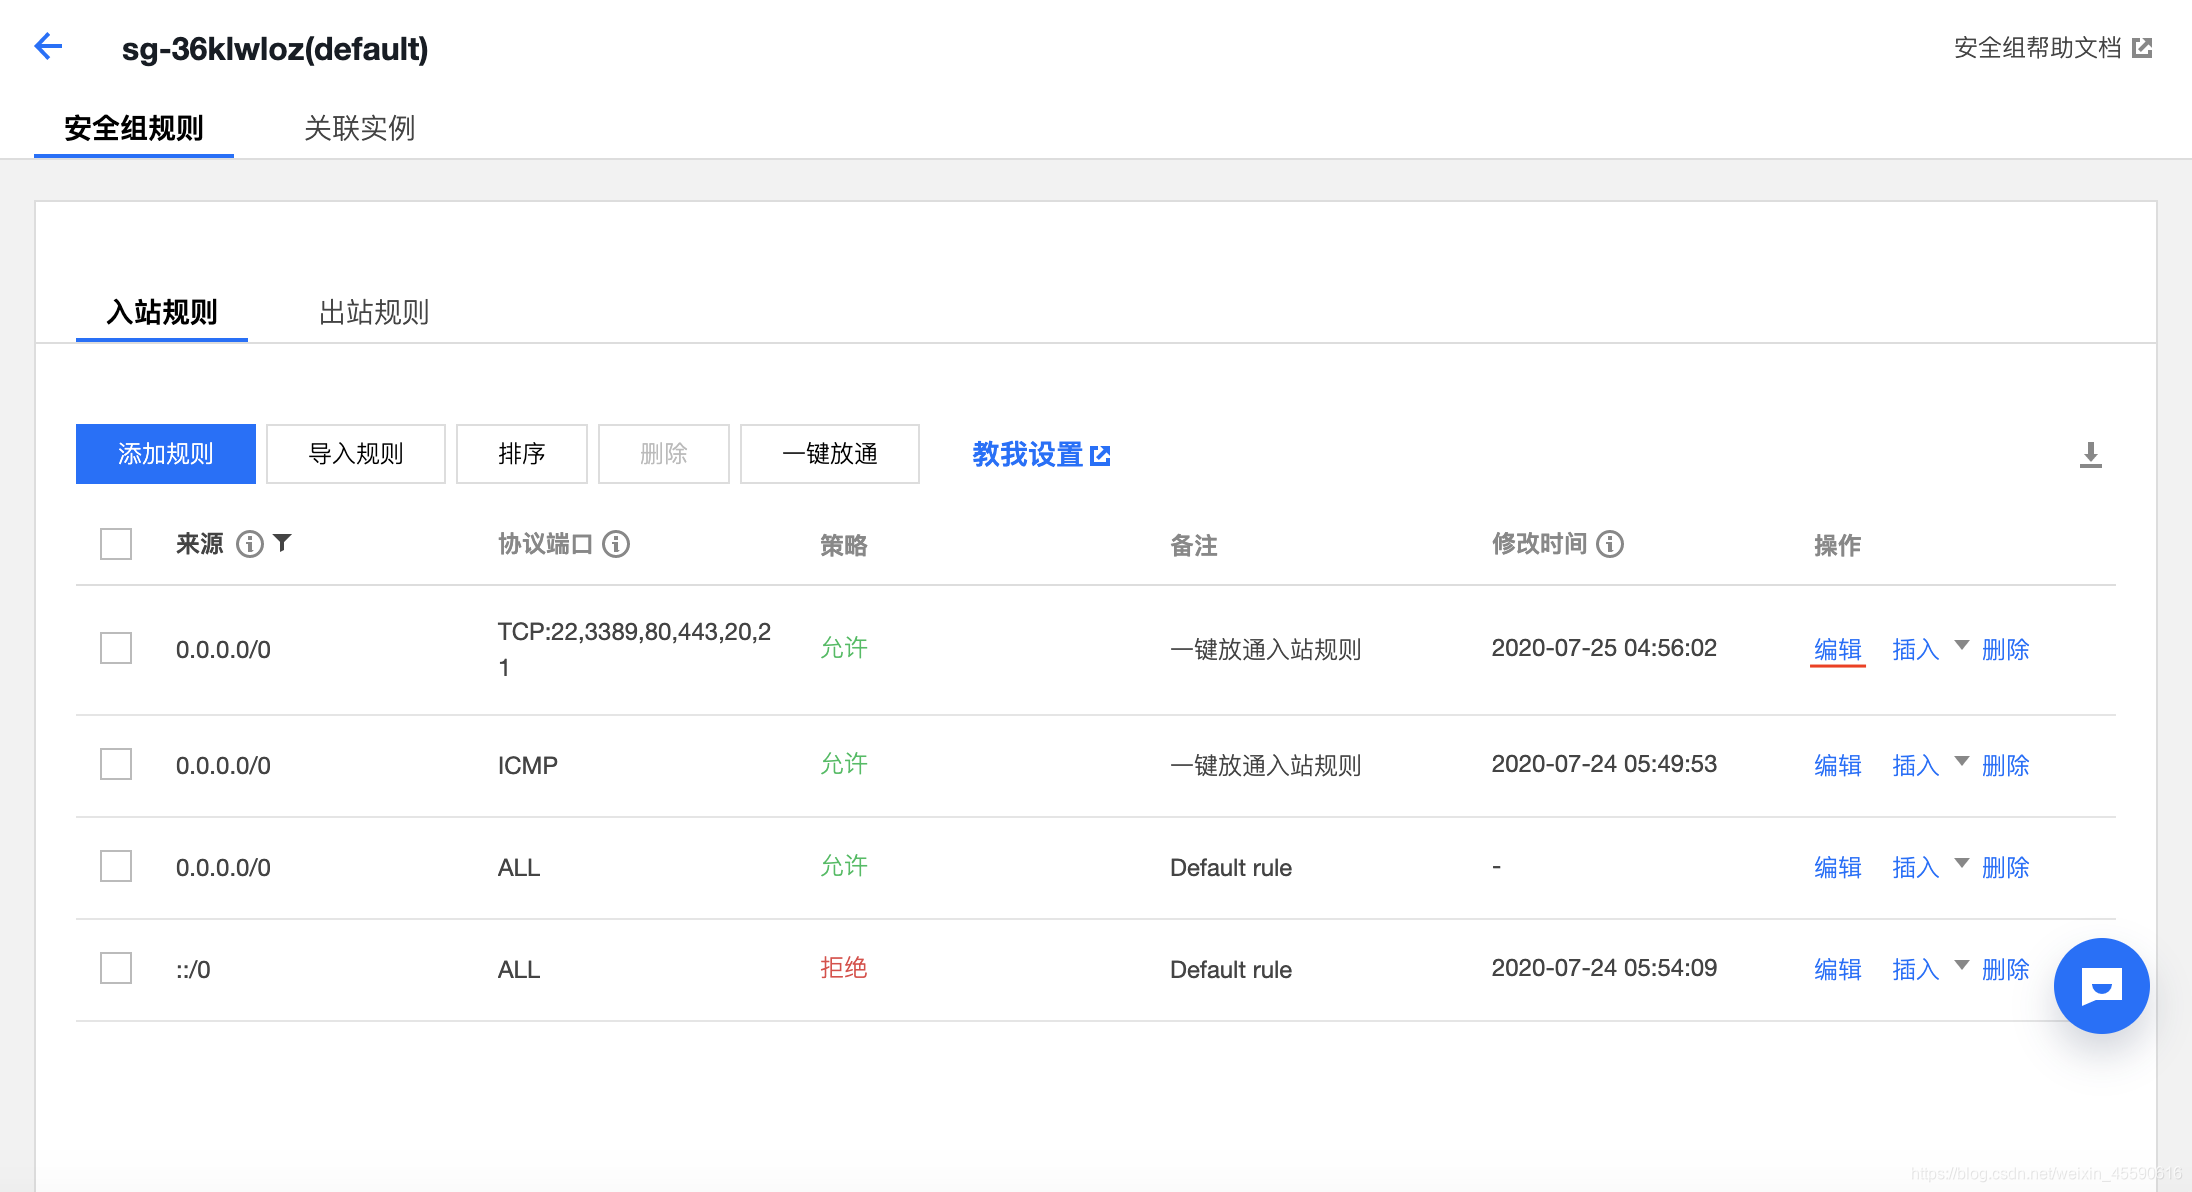Viewport: 2192px width, 1192px height.
Task: Click the 添加规则 button
Action: pos(166,454)
